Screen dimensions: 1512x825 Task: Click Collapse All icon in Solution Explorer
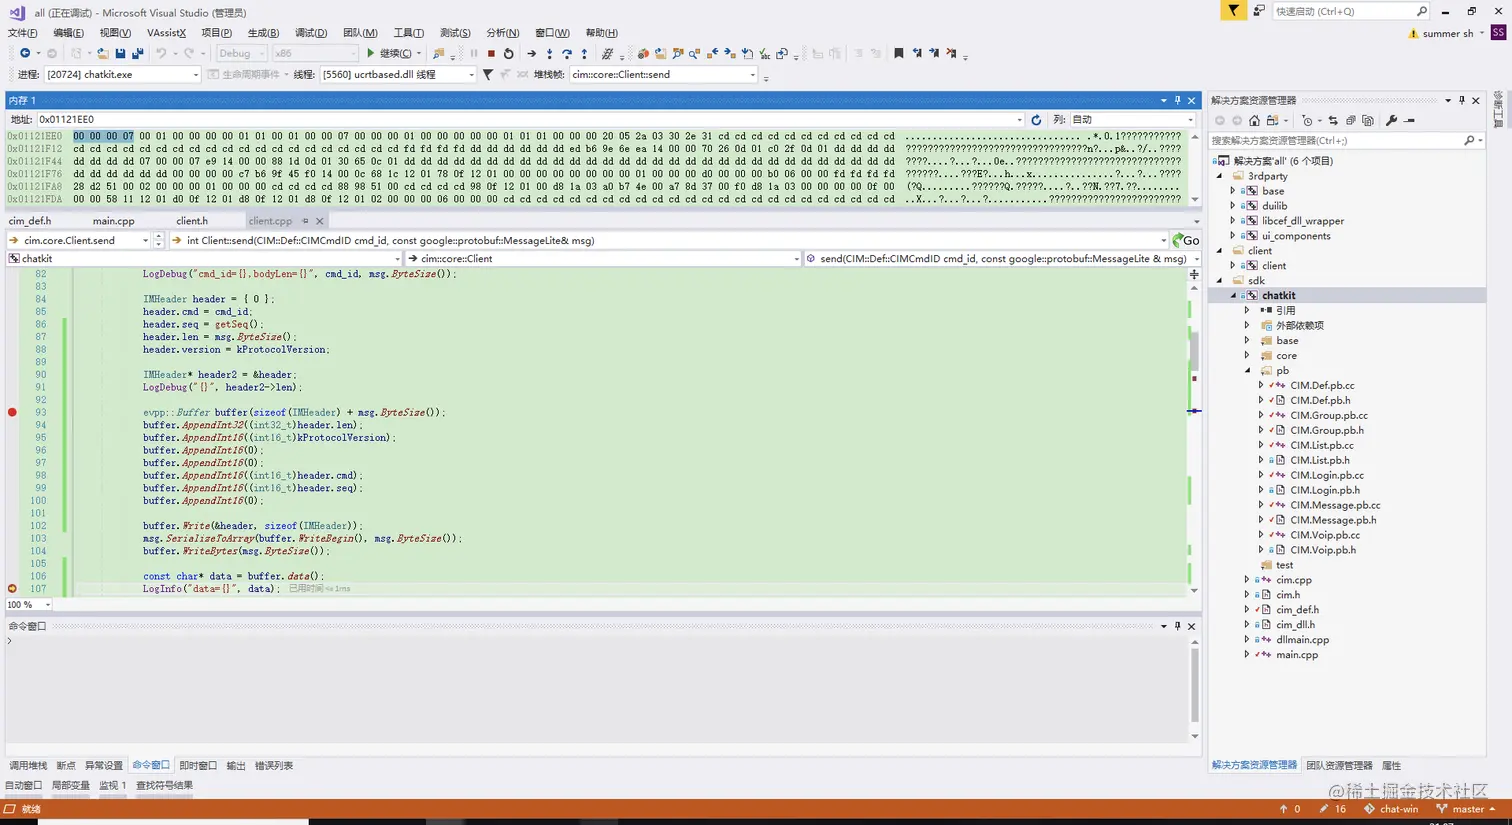(x=1350, y=121)
